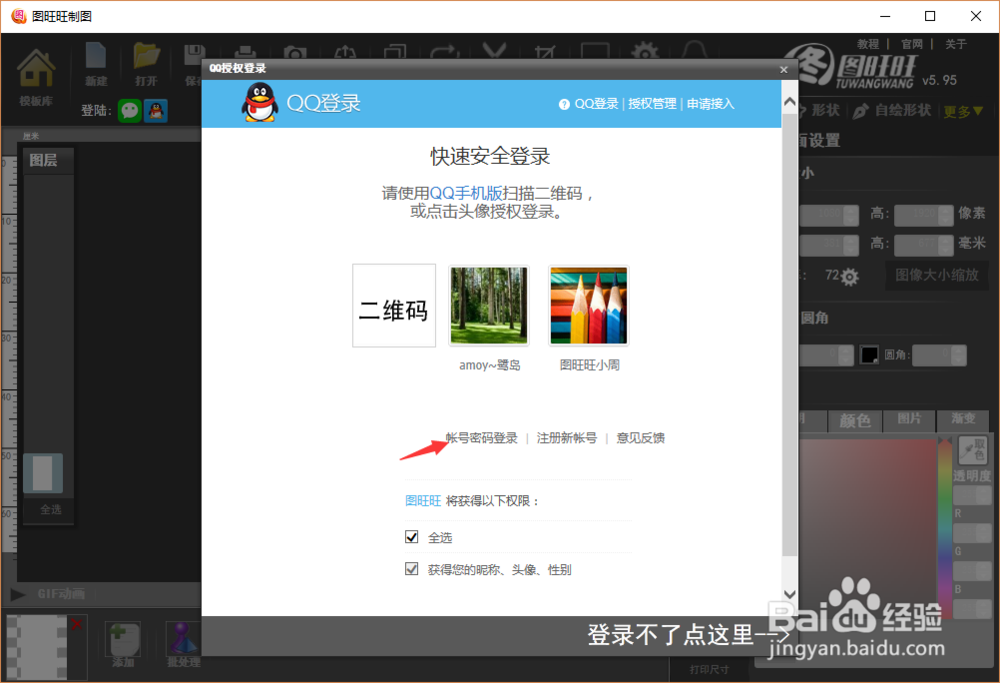1000x683 pixels.
Task: Click the scroll up arrow in the dialog
Action: pyautogui.click(x=790, y=101)
